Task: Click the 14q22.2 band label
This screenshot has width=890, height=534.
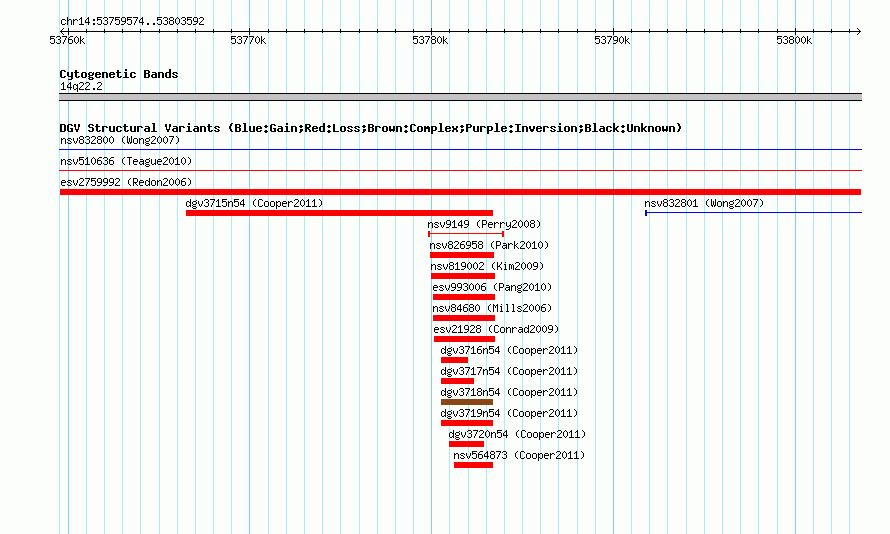Action: (x=81, y=86)
